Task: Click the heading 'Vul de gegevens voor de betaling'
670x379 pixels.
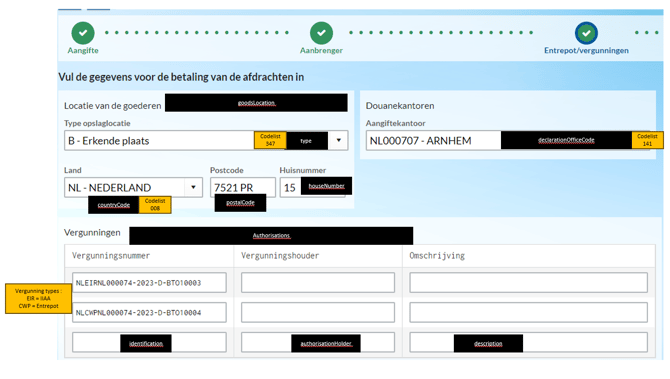Action: pyautogui.click(x=181, y=77)
